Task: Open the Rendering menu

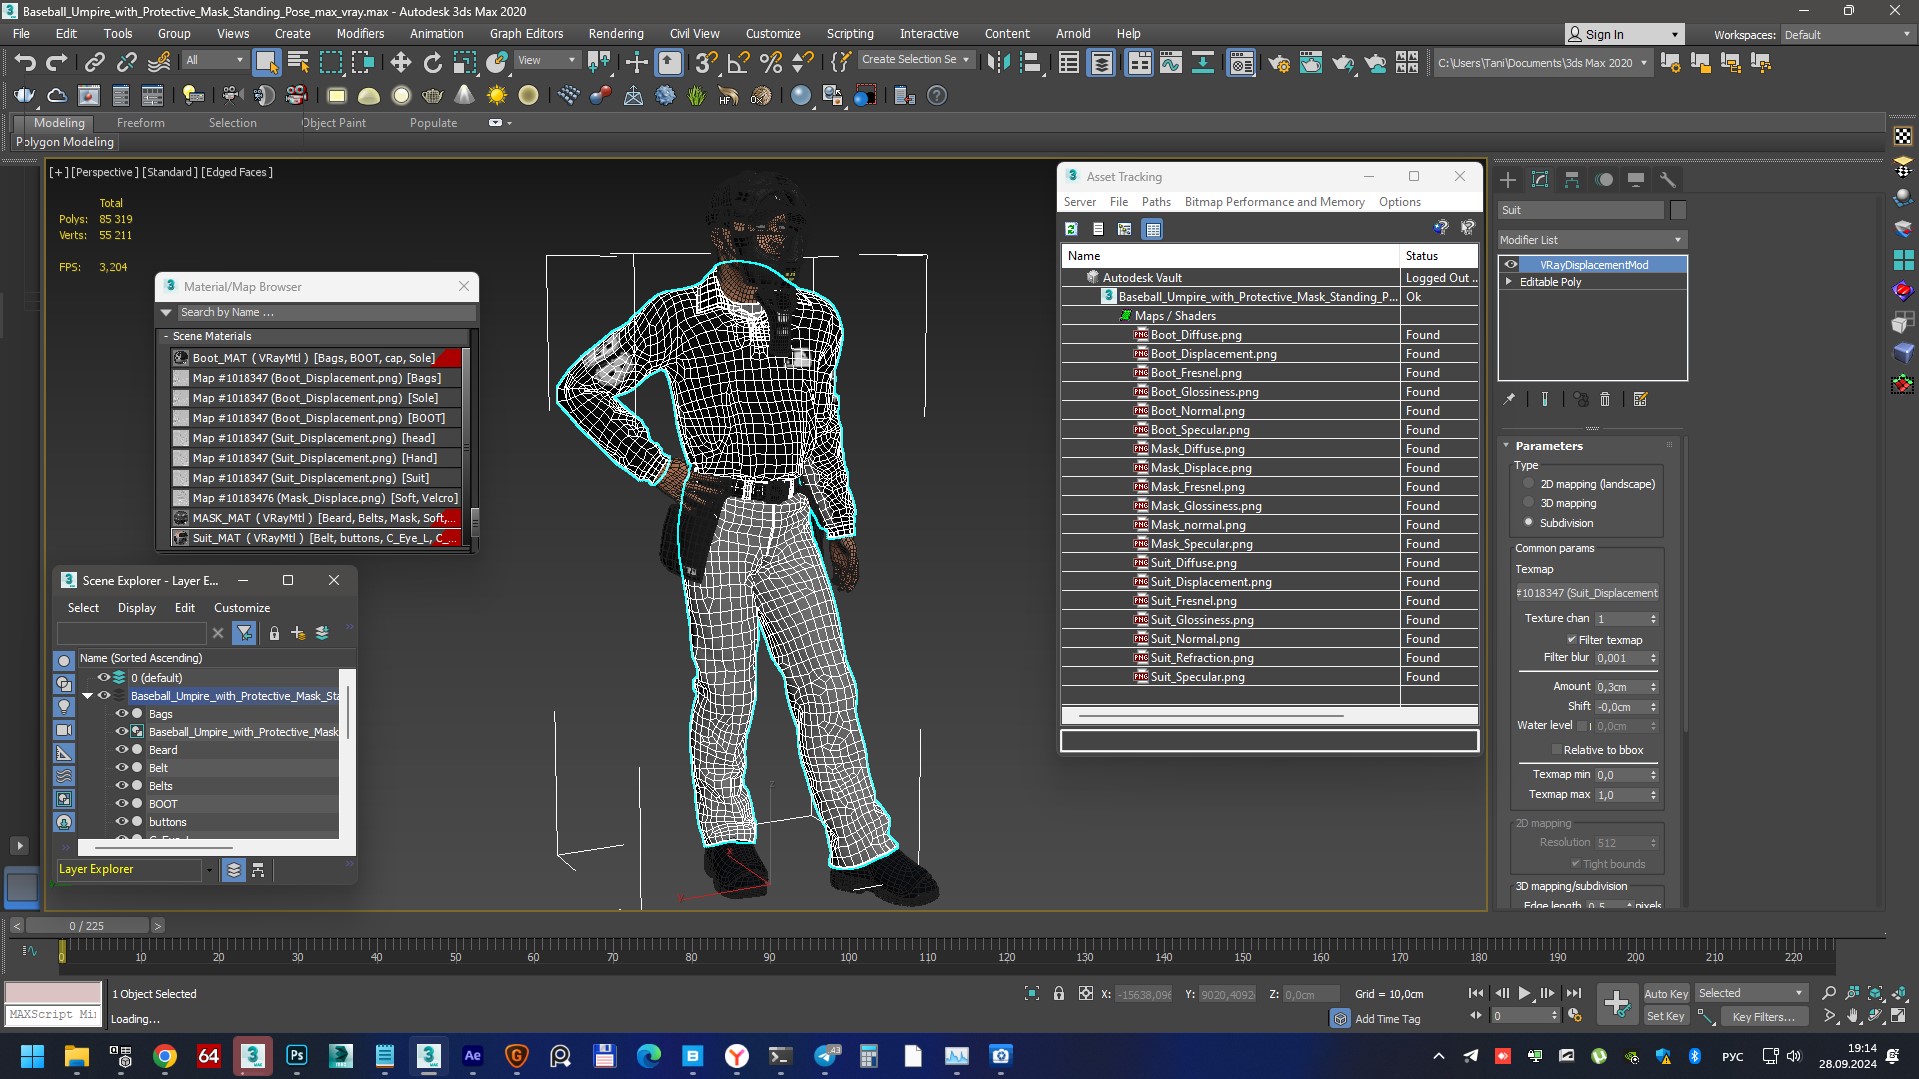Action: 615,33
